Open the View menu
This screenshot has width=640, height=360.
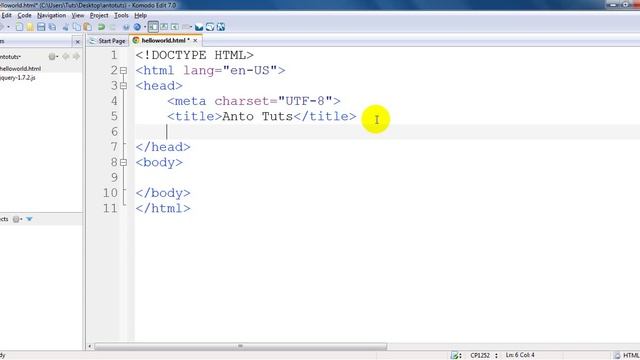click(x=78, y=16)
